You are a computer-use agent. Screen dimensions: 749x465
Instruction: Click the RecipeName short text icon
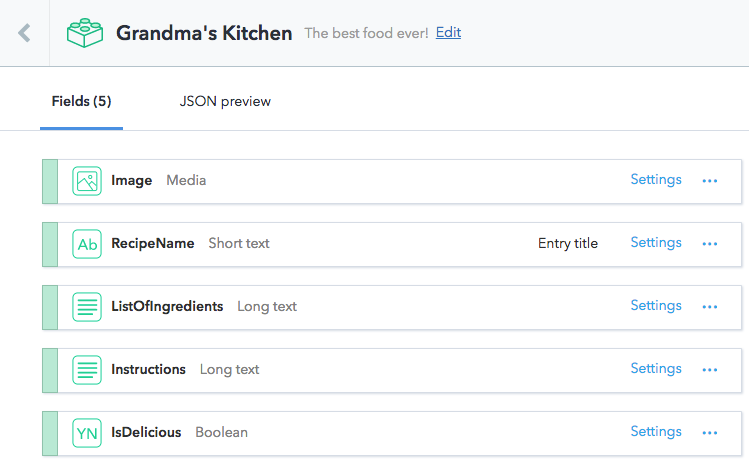[87, 244]
